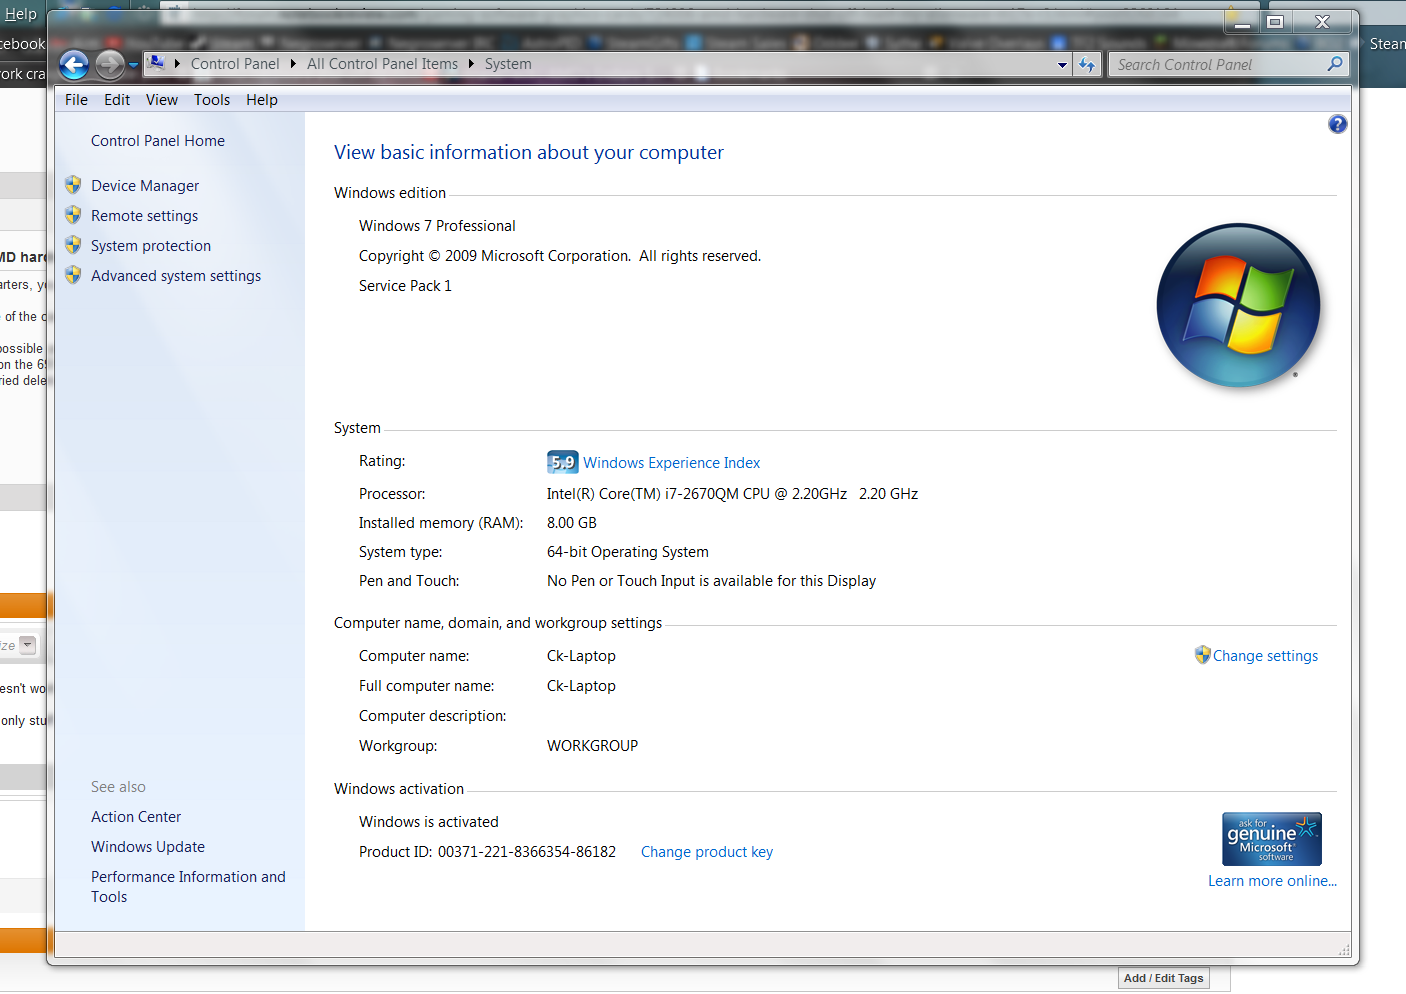
Task: Open the blue help question mark icon
Action: pos(1337,124)
